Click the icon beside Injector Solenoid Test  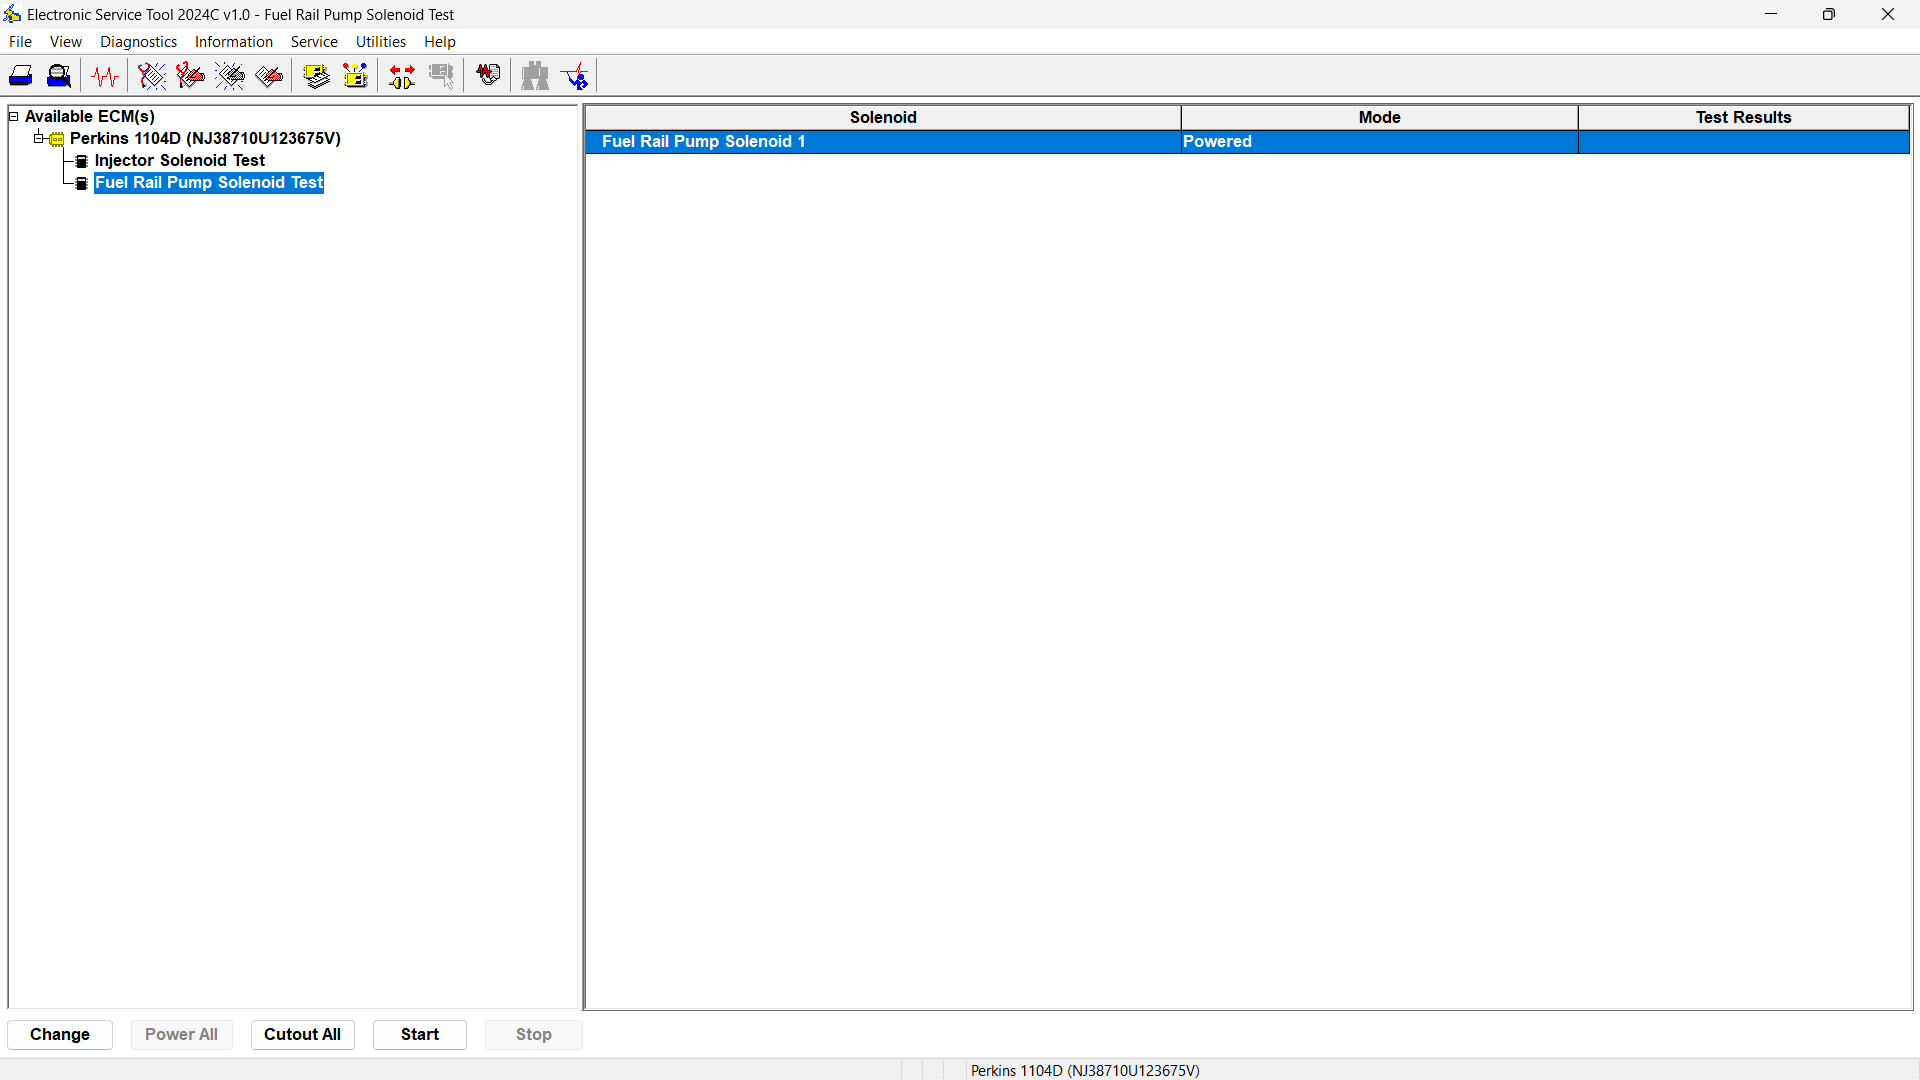(x=82, y=161)
